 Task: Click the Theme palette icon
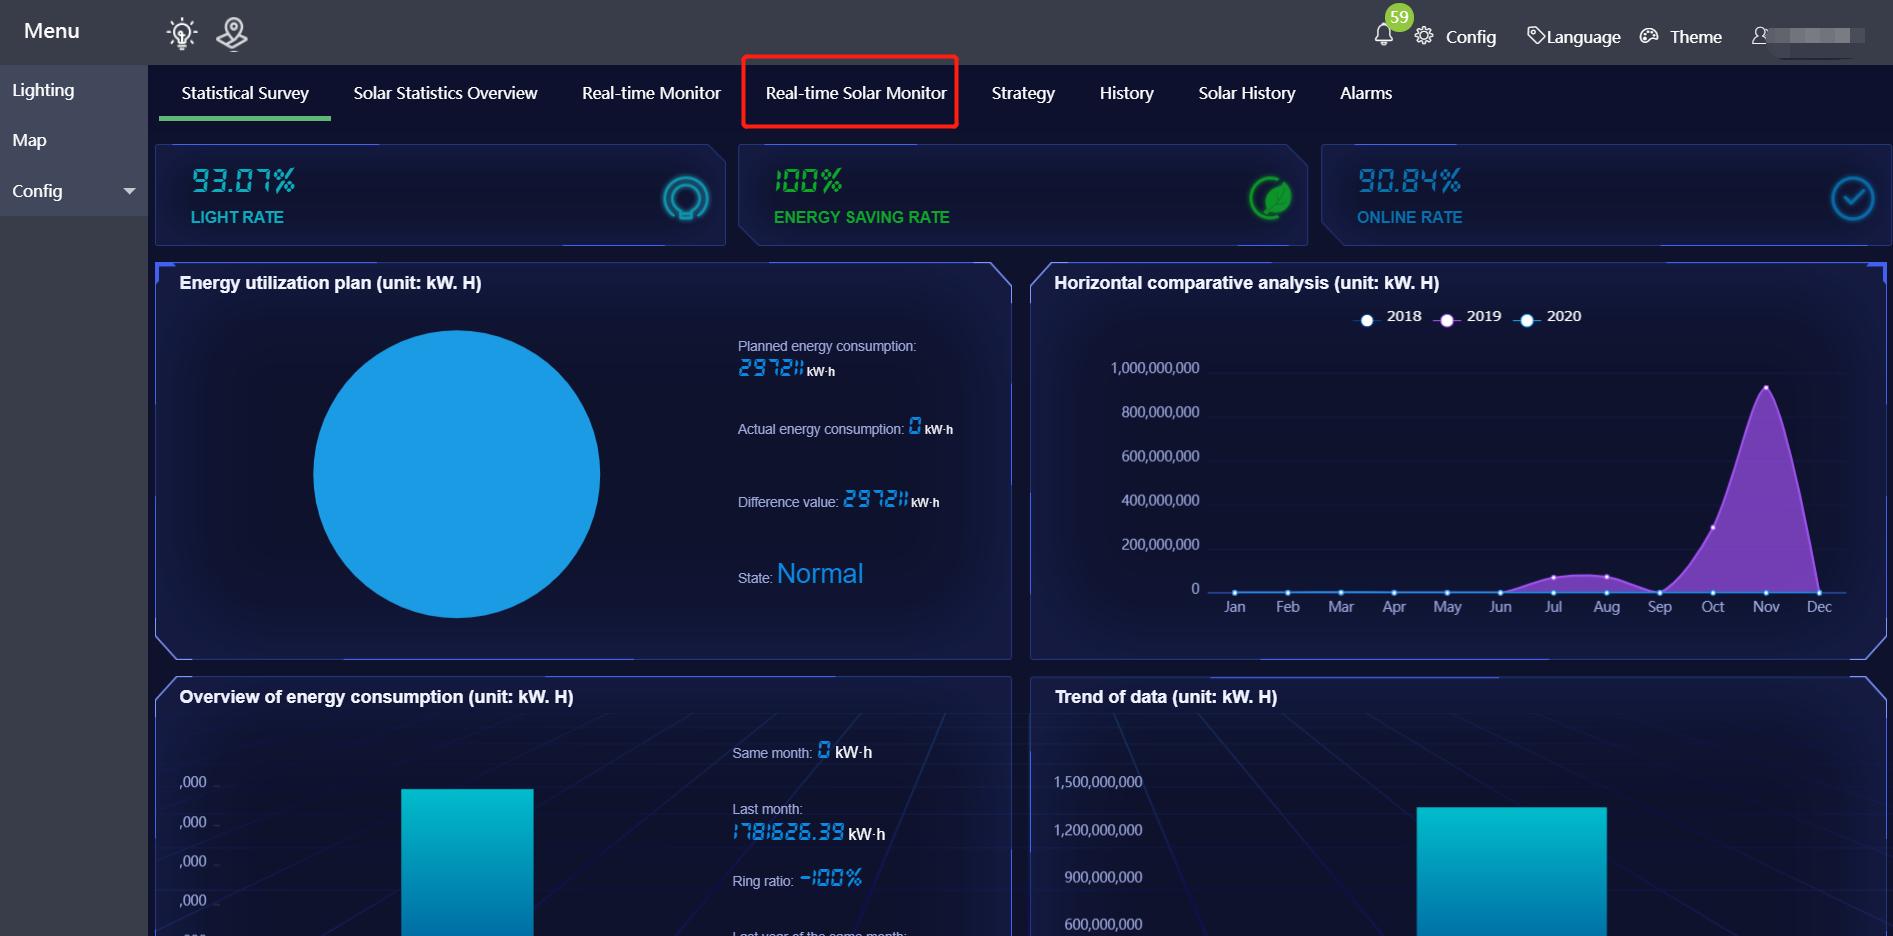[1649, 36]
